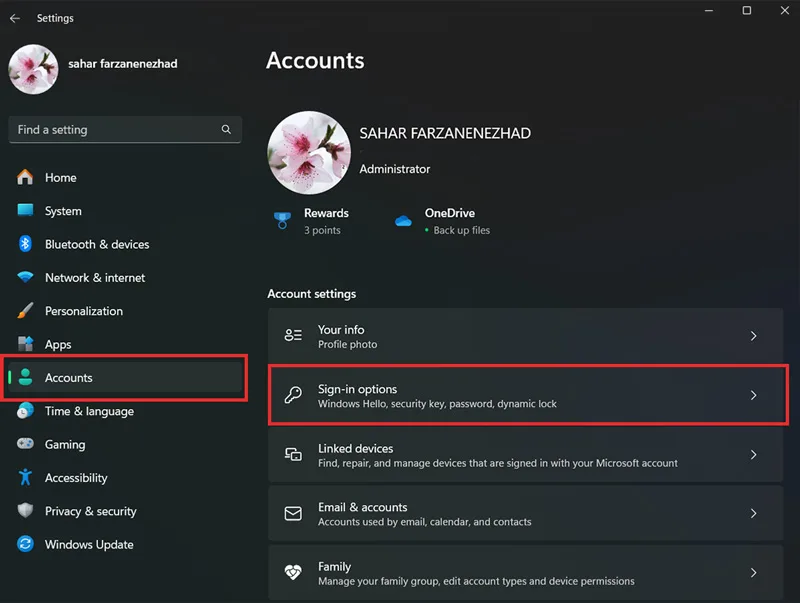Click the Rewards medal icon
This screenshot has height=603, width=800.
coord(282,220)
